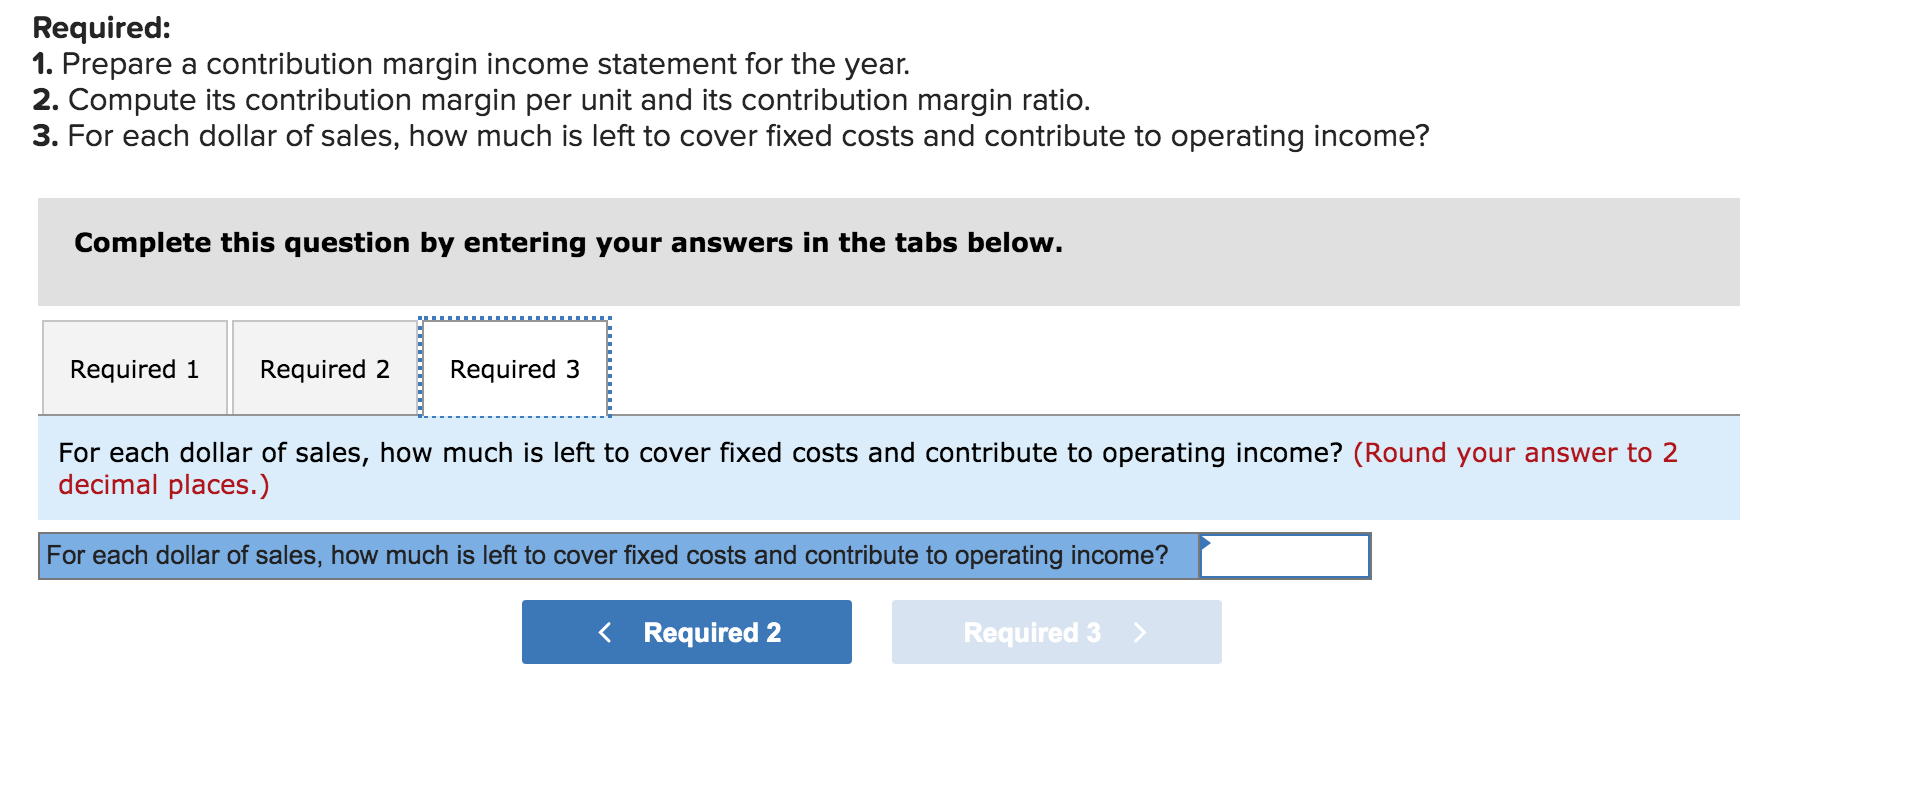Select the dotted outline around Required 3 tab
The image size is (1926, 794).
point(513,320)
